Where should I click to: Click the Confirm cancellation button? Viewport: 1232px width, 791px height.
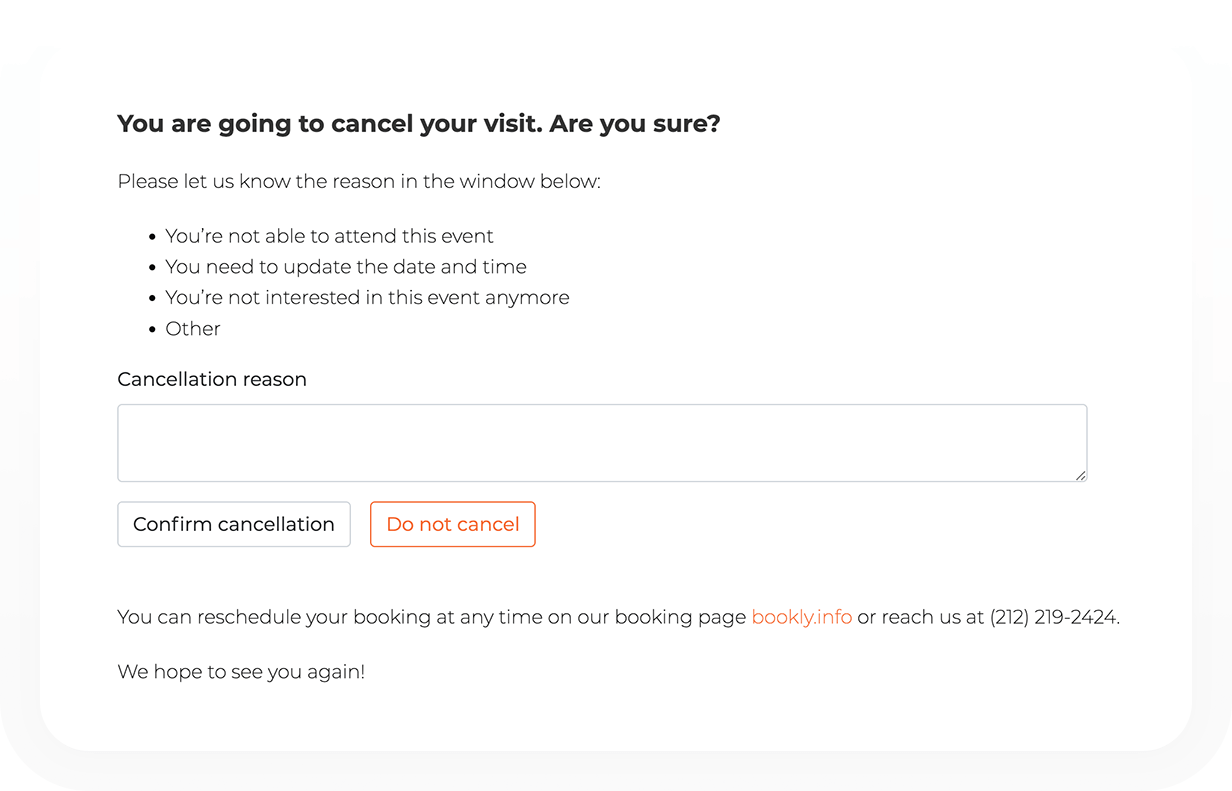click(x=234, y=524)
